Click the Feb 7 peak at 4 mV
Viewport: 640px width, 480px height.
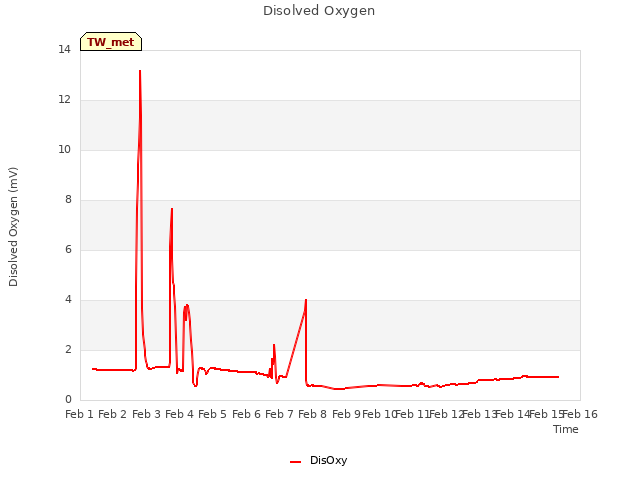pyautogui.click(x=306, y=300)
